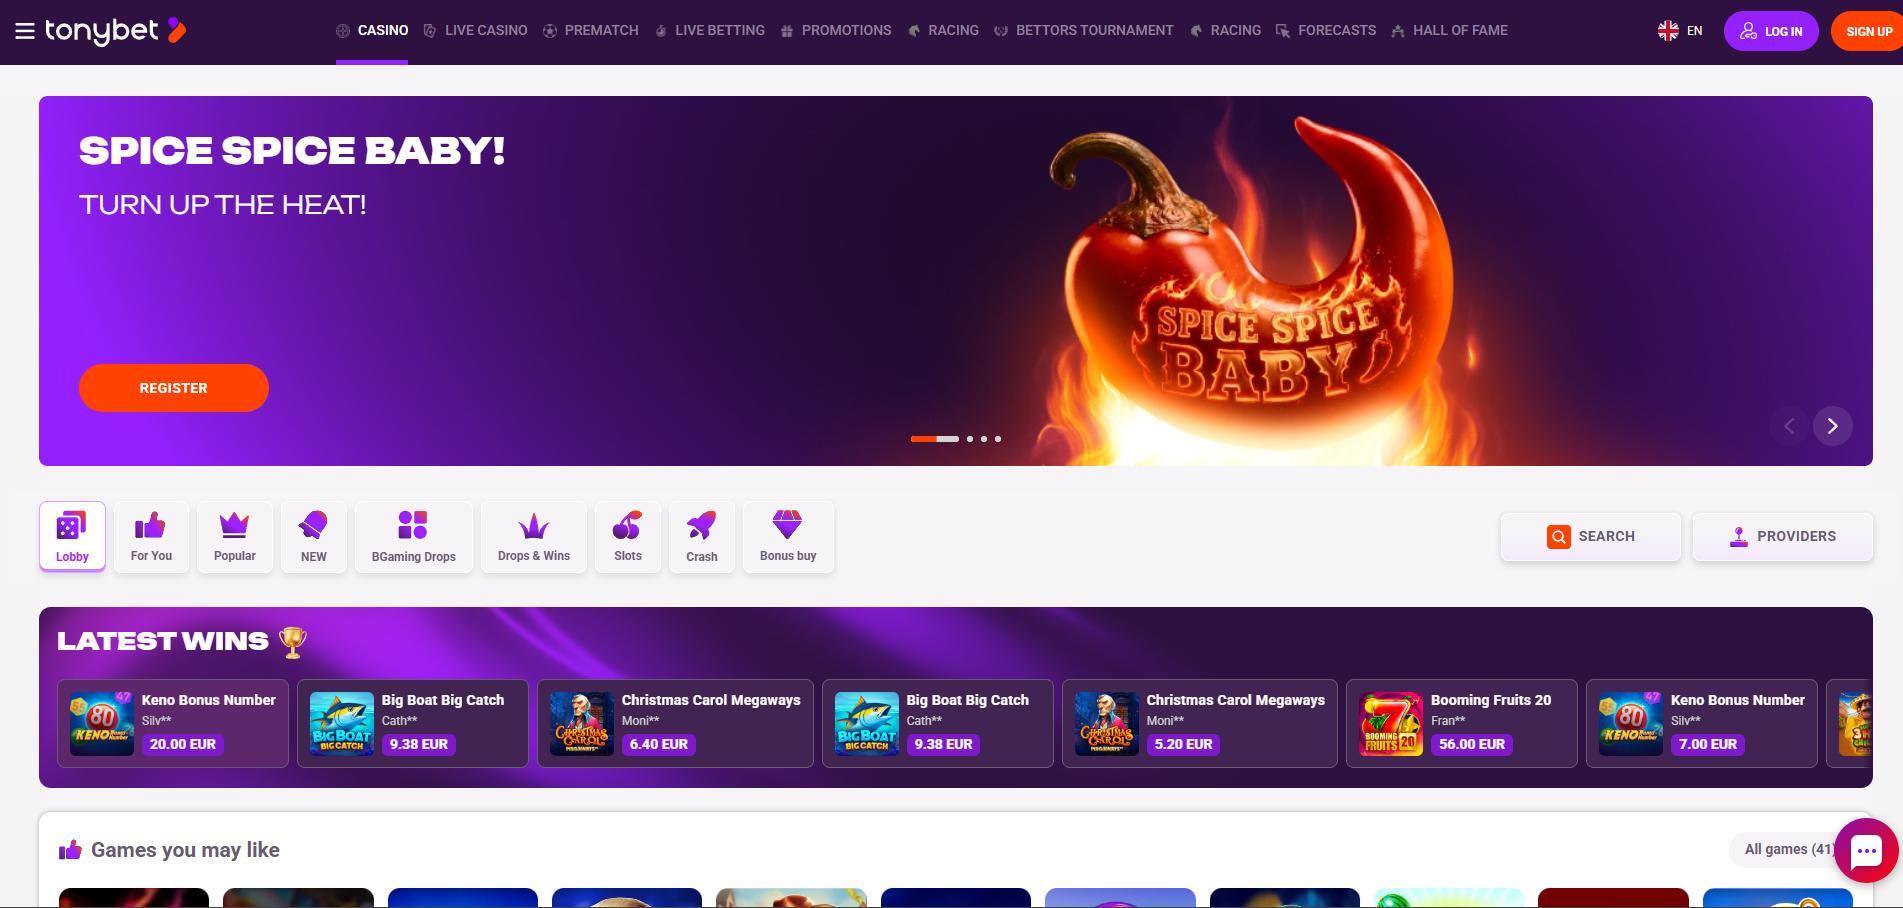The height and width of the screenshot is (908, 1903).
Task: Click the tonybet logo
Action: coord(115,31)
